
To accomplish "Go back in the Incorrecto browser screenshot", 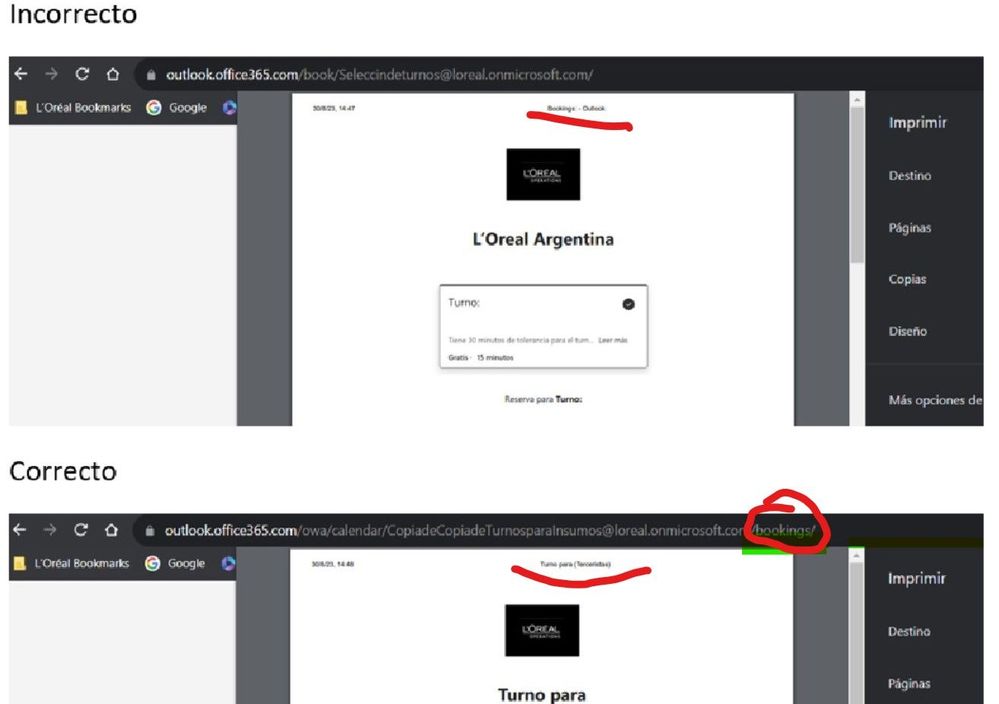I will 20,74.
